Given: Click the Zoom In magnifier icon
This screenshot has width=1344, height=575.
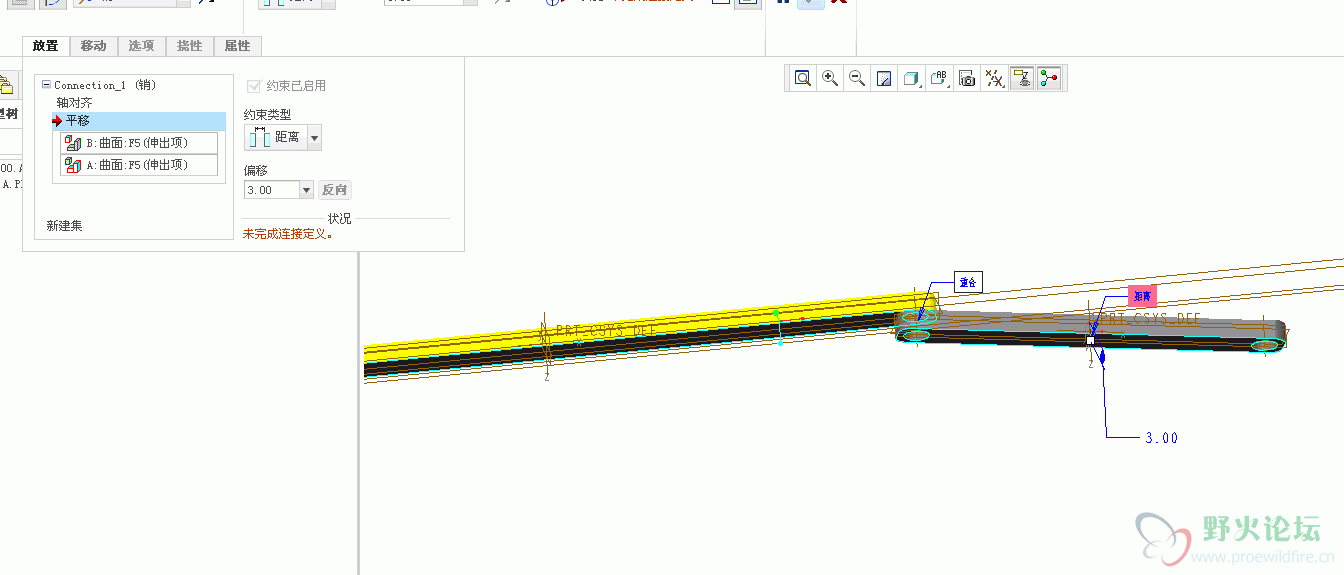Looking at the screenshot, I should 829,78.
